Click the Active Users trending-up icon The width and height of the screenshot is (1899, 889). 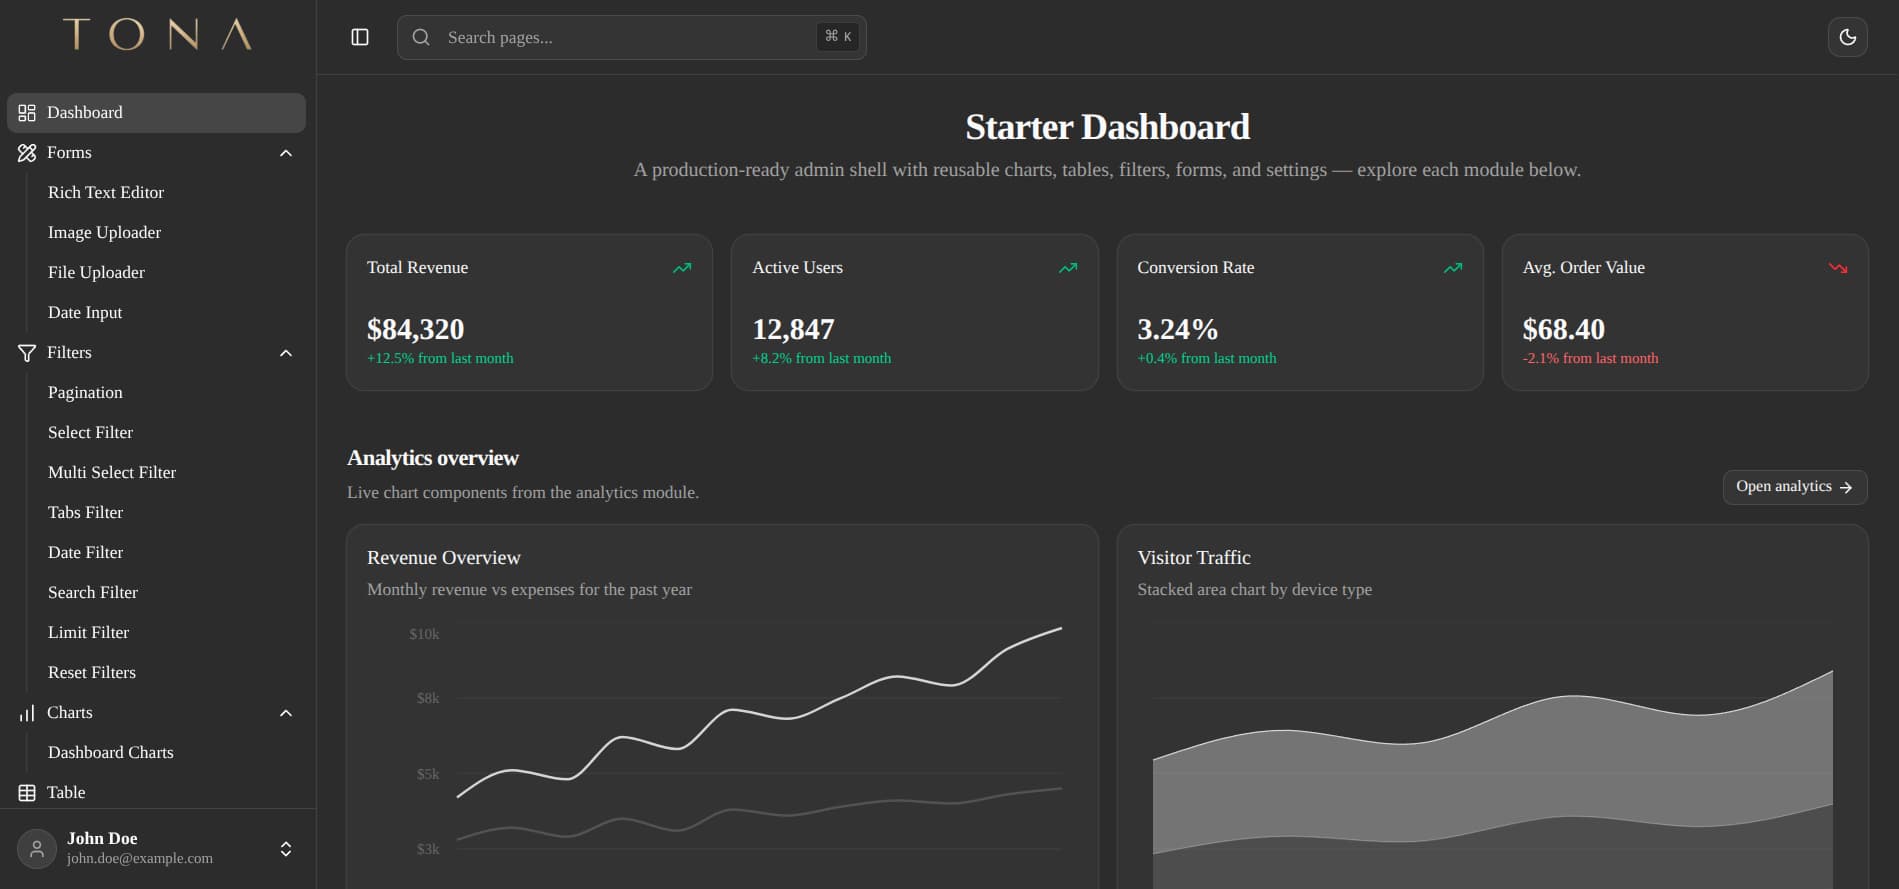(x=1068, y=268)
